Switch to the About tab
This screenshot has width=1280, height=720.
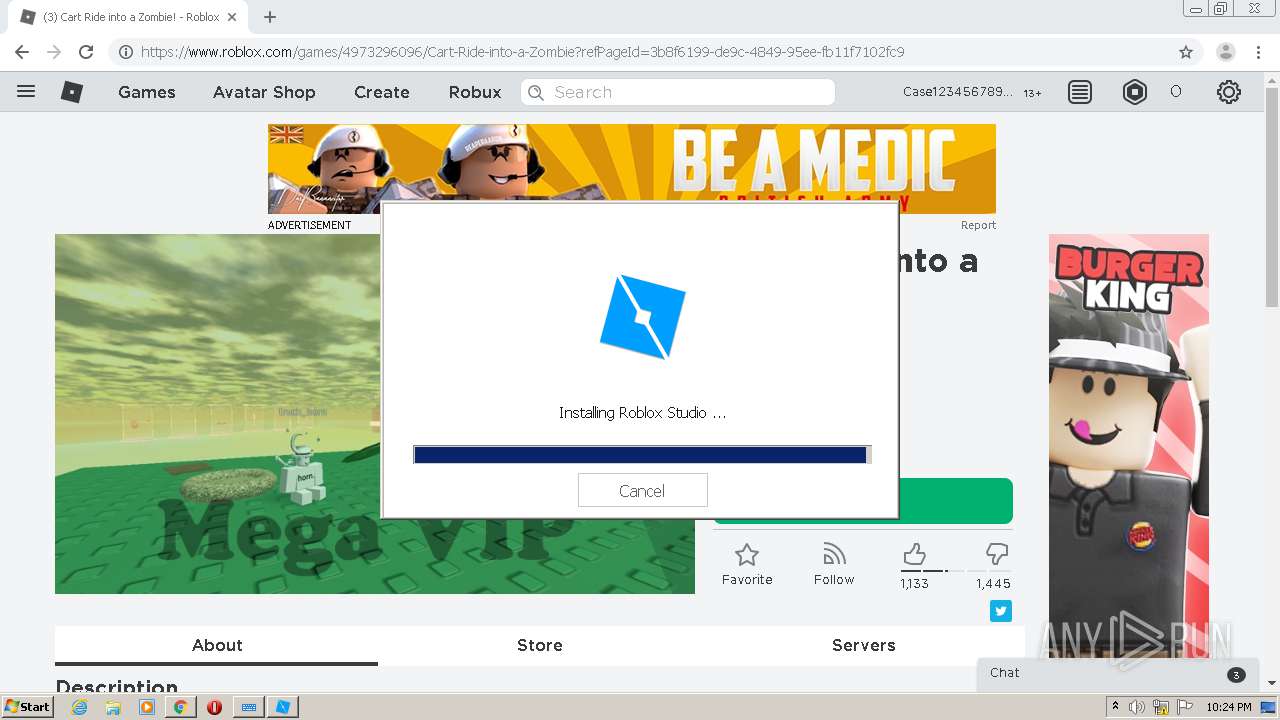217,645
